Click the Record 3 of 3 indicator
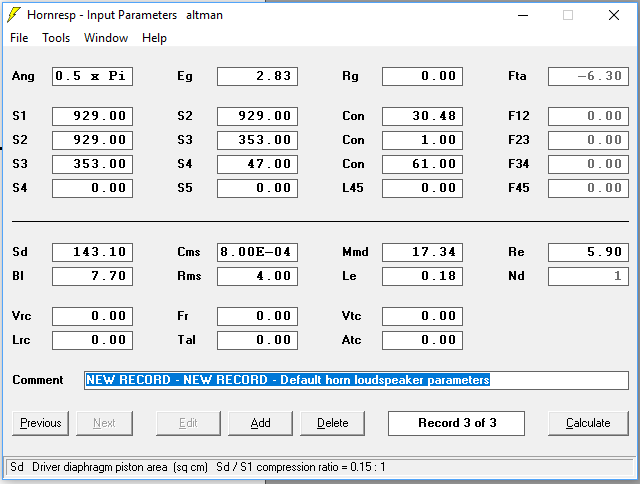The width and height of the screenshot is (640, 484). point(456,423)
